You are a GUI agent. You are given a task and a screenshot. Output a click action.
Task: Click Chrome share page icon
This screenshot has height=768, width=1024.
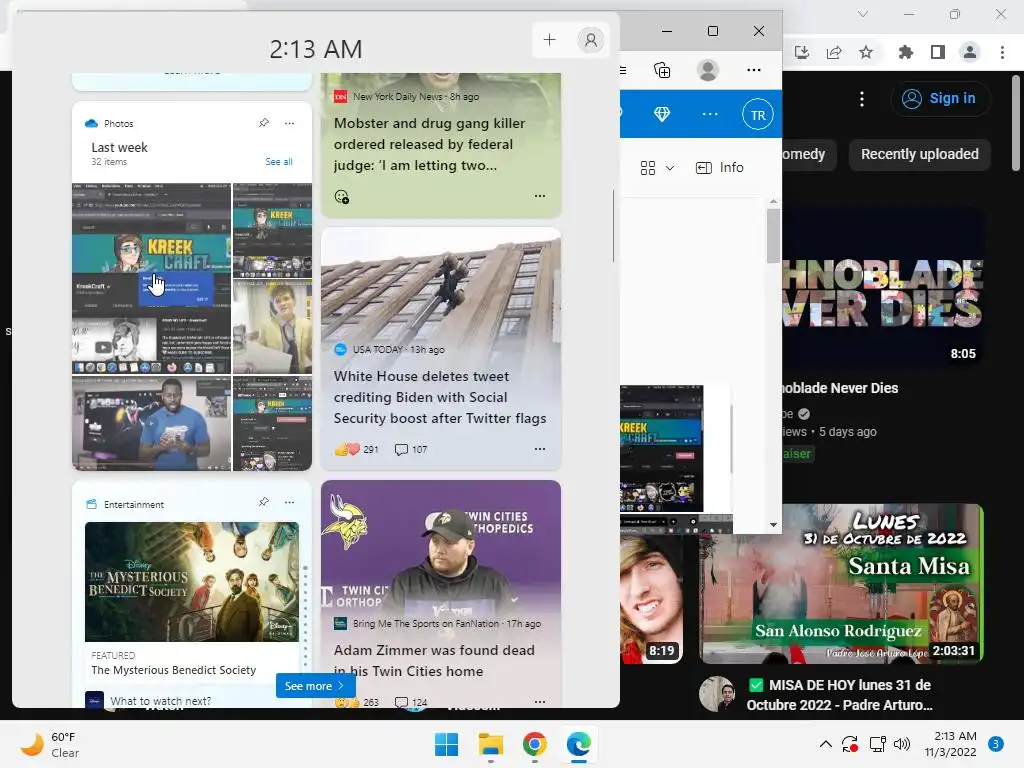coord(834,52)
